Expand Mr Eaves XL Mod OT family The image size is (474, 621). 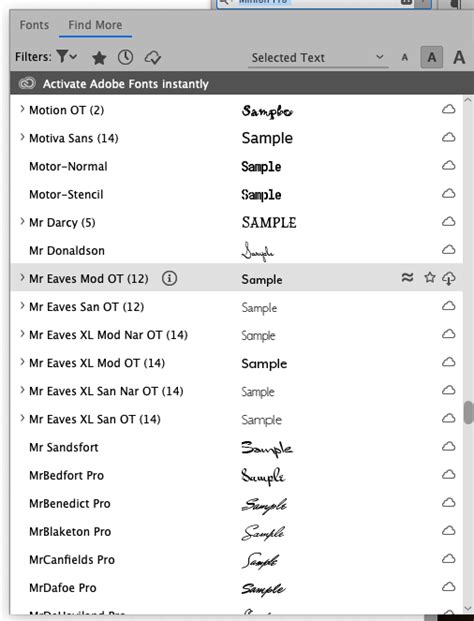(22, 362)
